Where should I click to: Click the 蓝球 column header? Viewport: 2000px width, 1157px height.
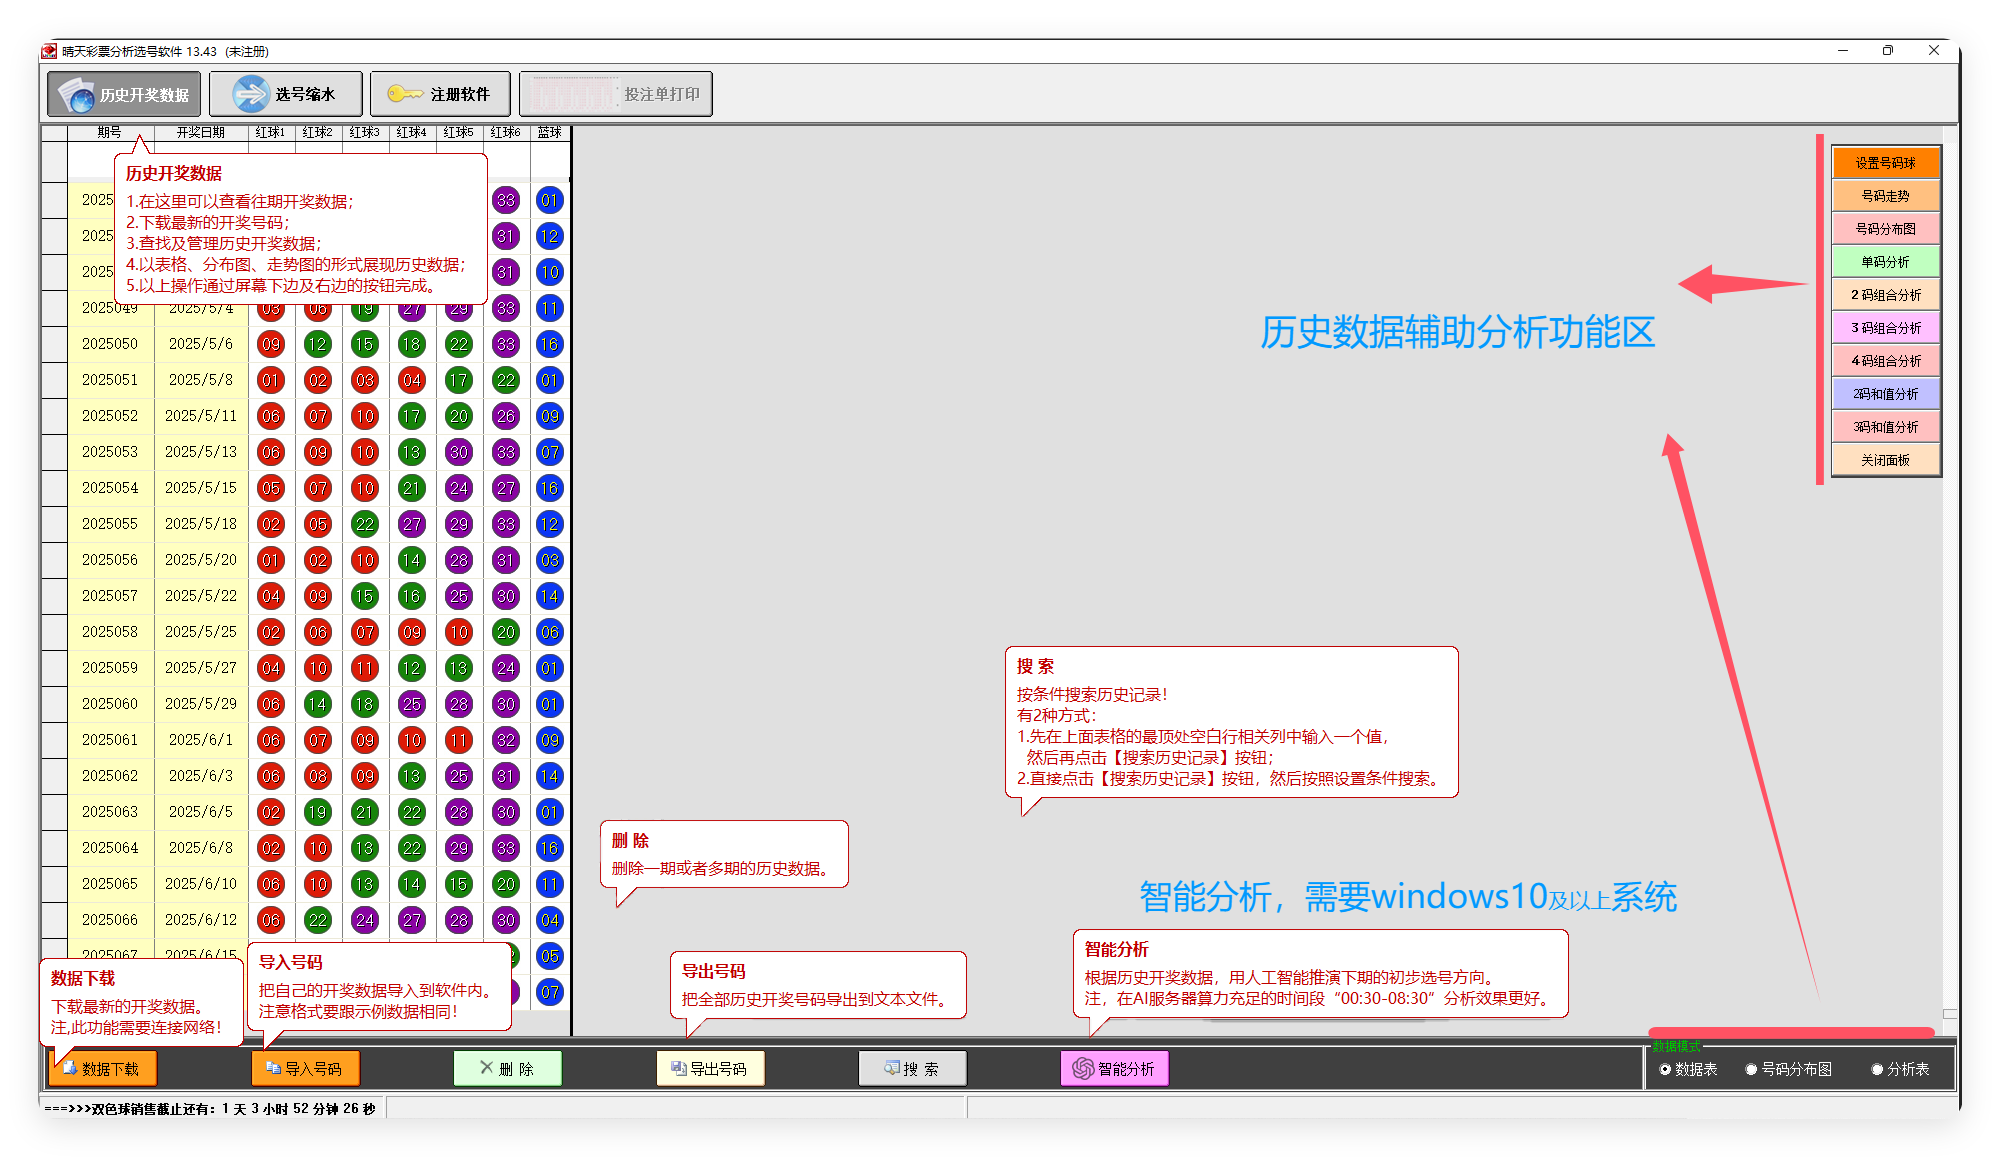click(549, 132)
